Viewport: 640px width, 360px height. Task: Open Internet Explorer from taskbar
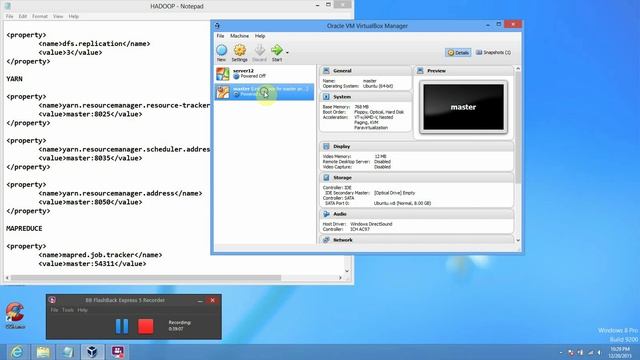tap(17, 352)
